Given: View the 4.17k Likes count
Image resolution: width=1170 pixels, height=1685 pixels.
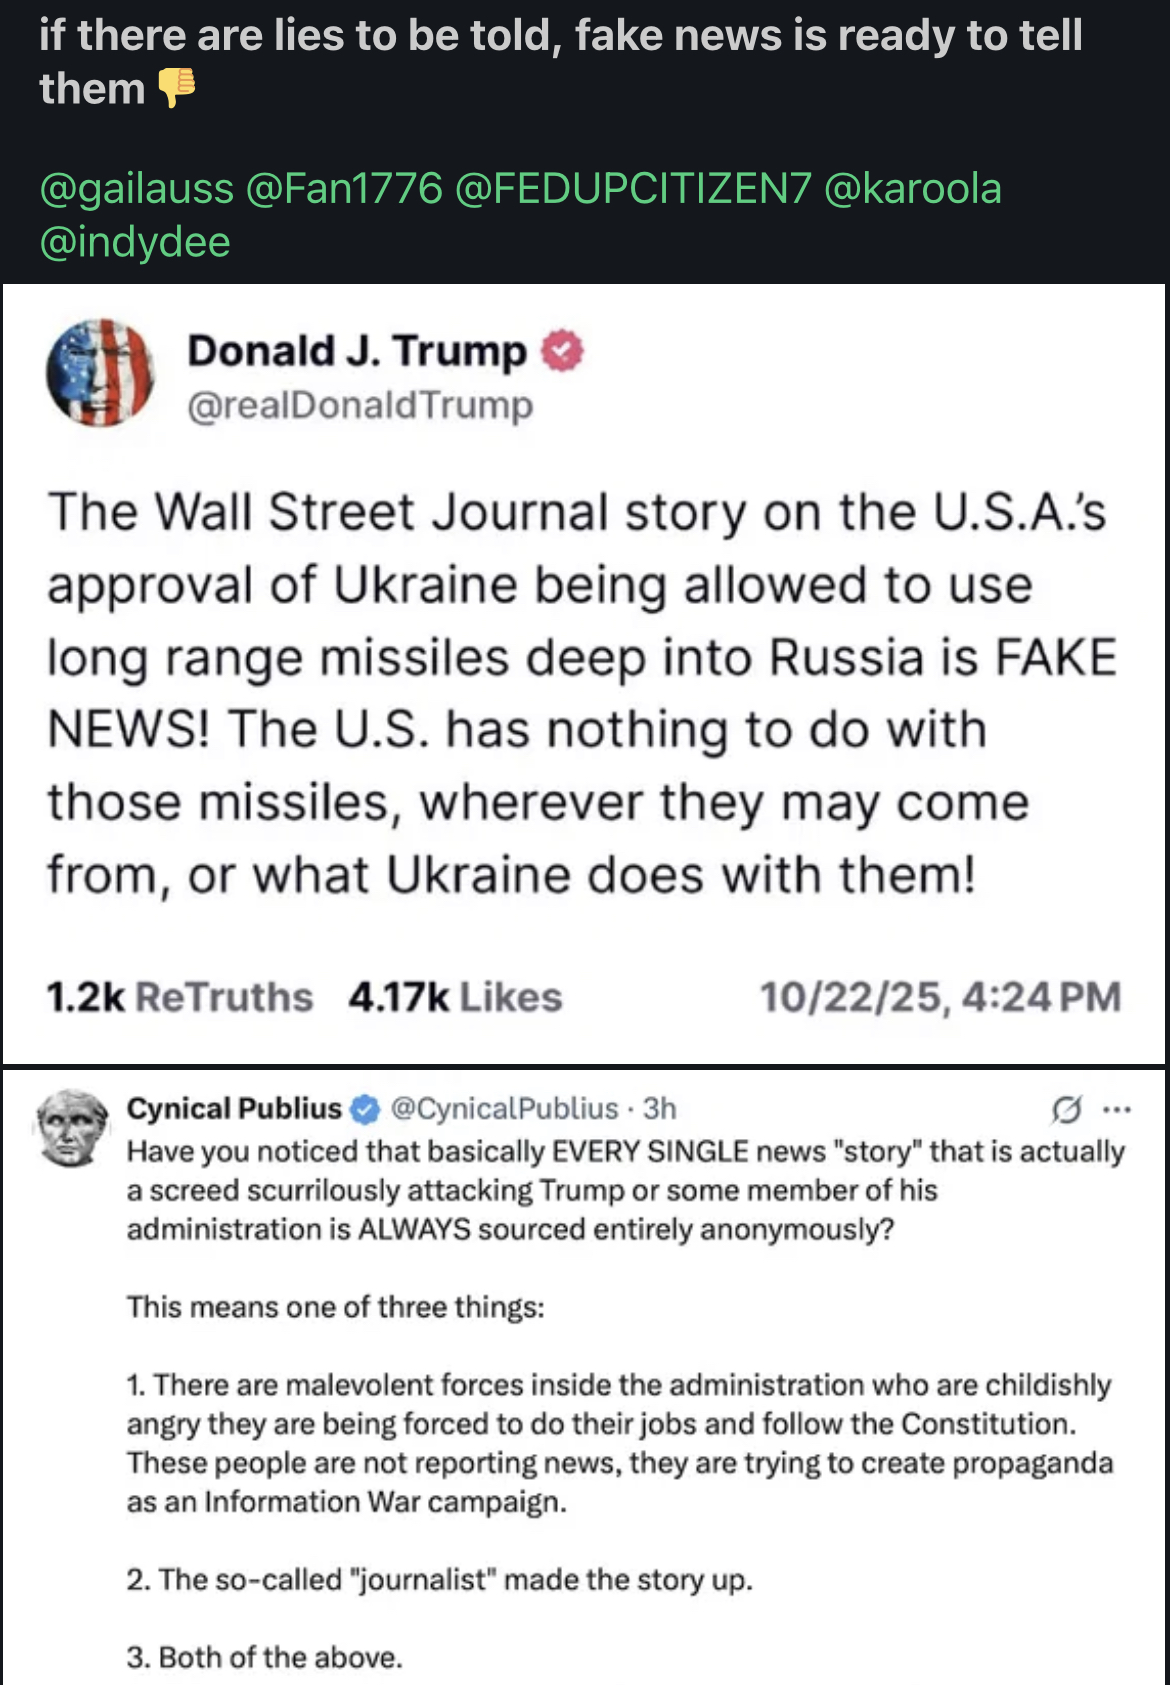Looking at the screenshot, I should coord(455,997).
